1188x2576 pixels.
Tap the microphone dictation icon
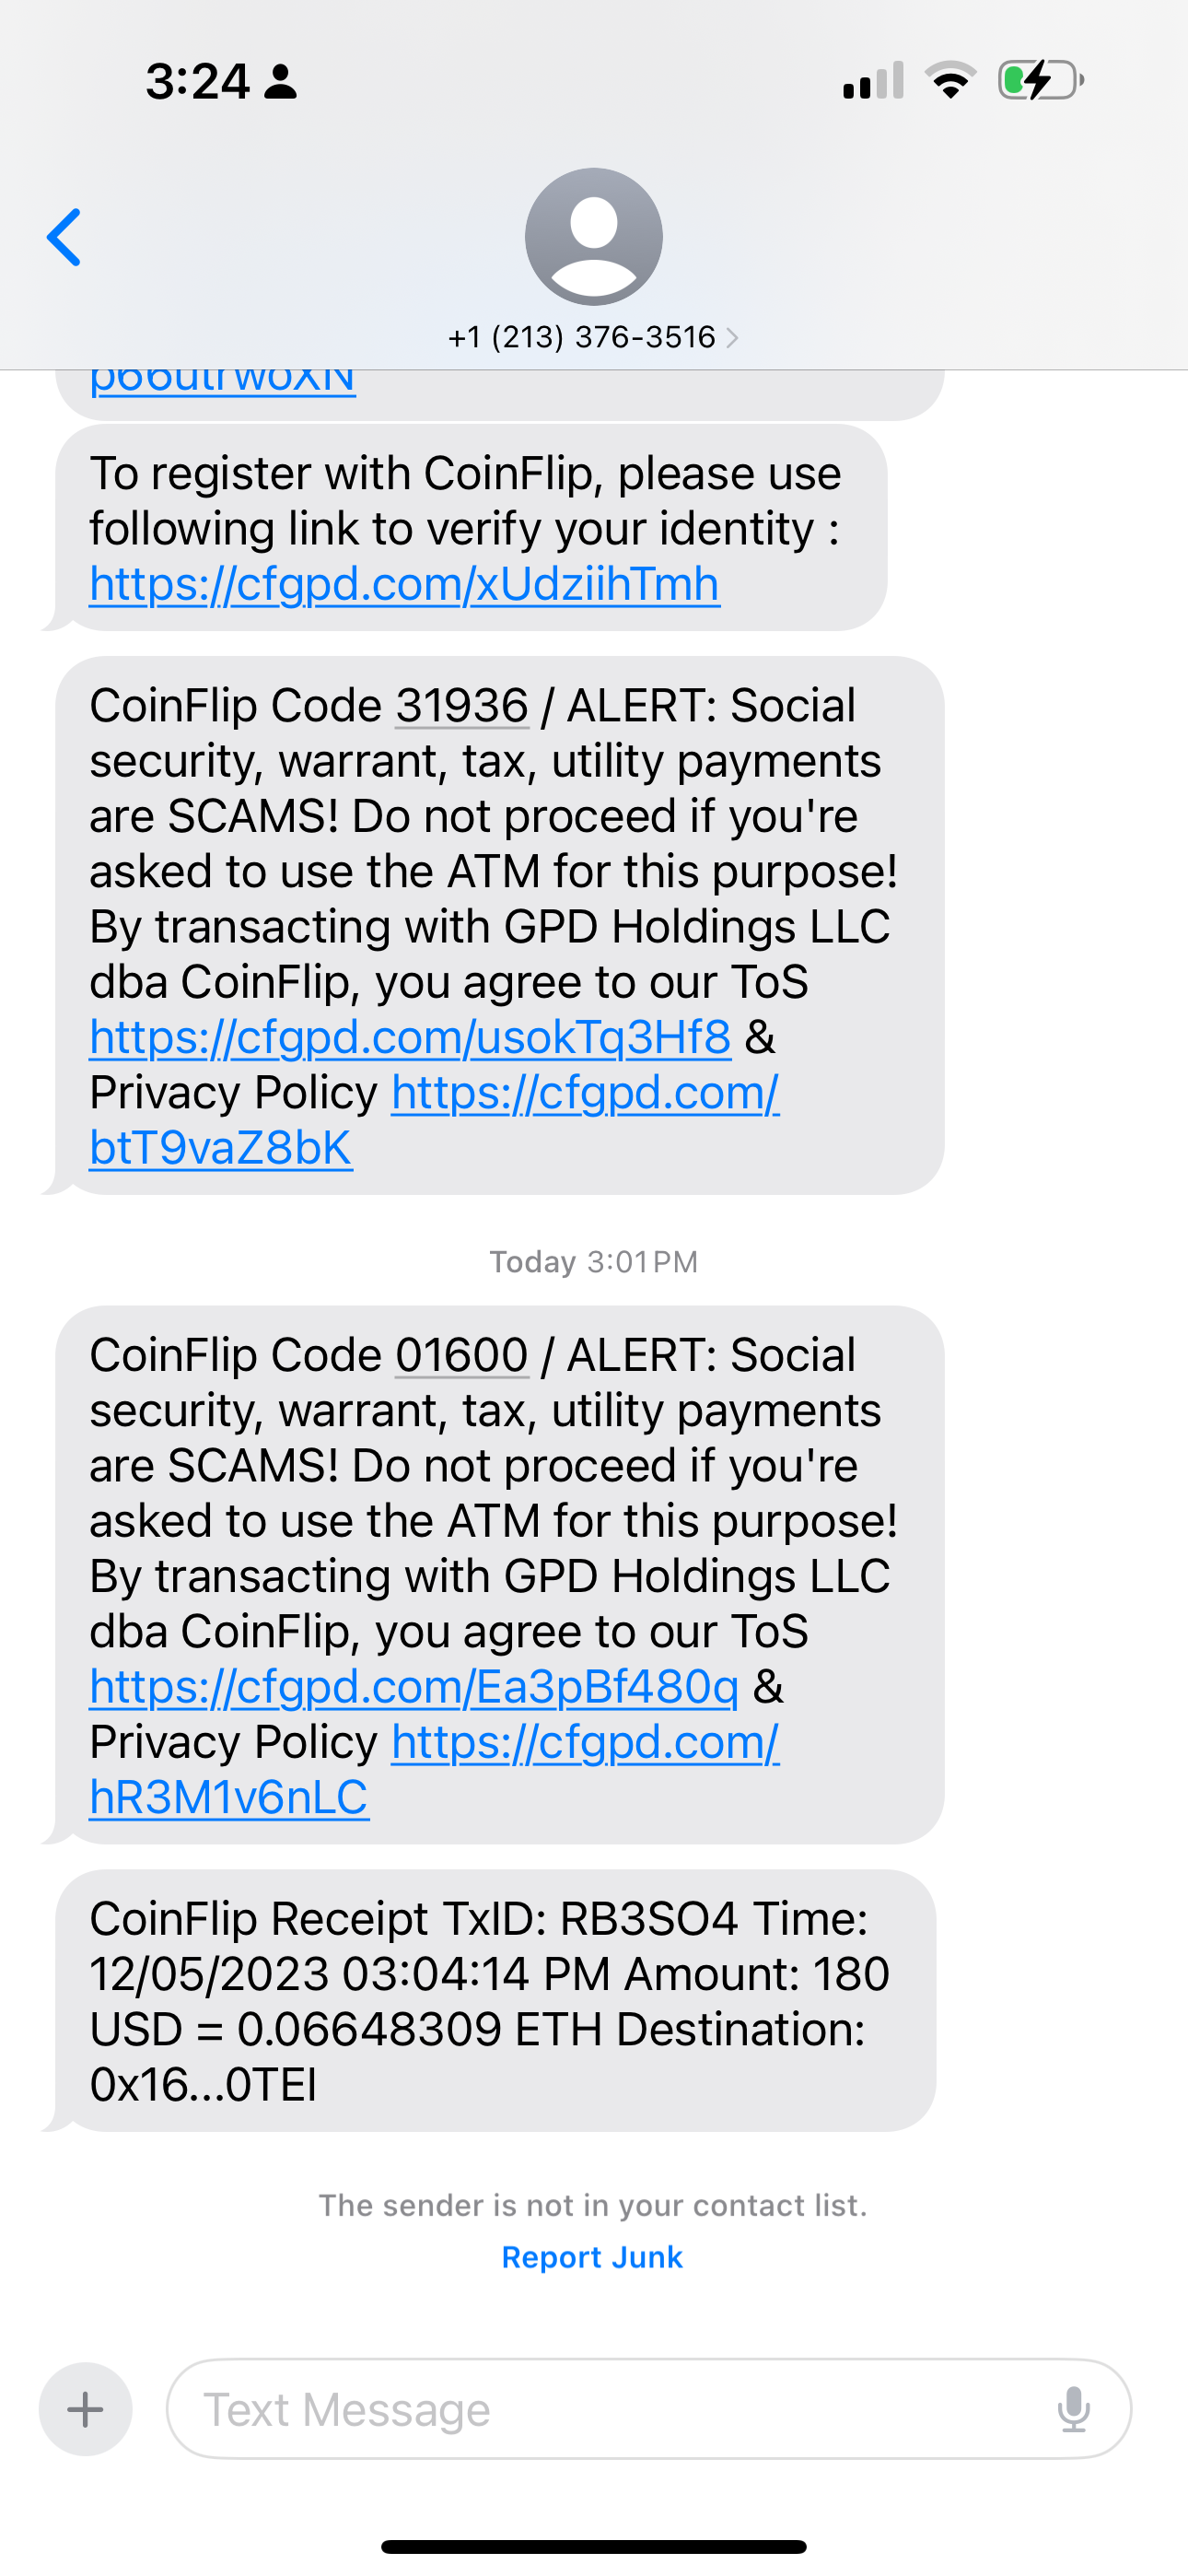1073,2409
